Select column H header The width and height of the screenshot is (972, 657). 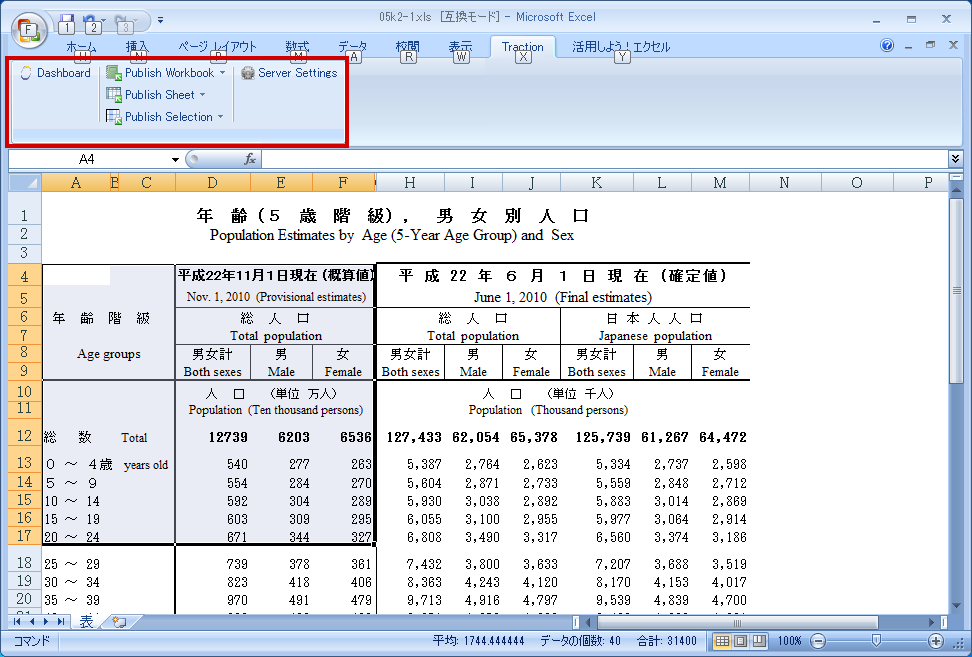click(410, 182)
